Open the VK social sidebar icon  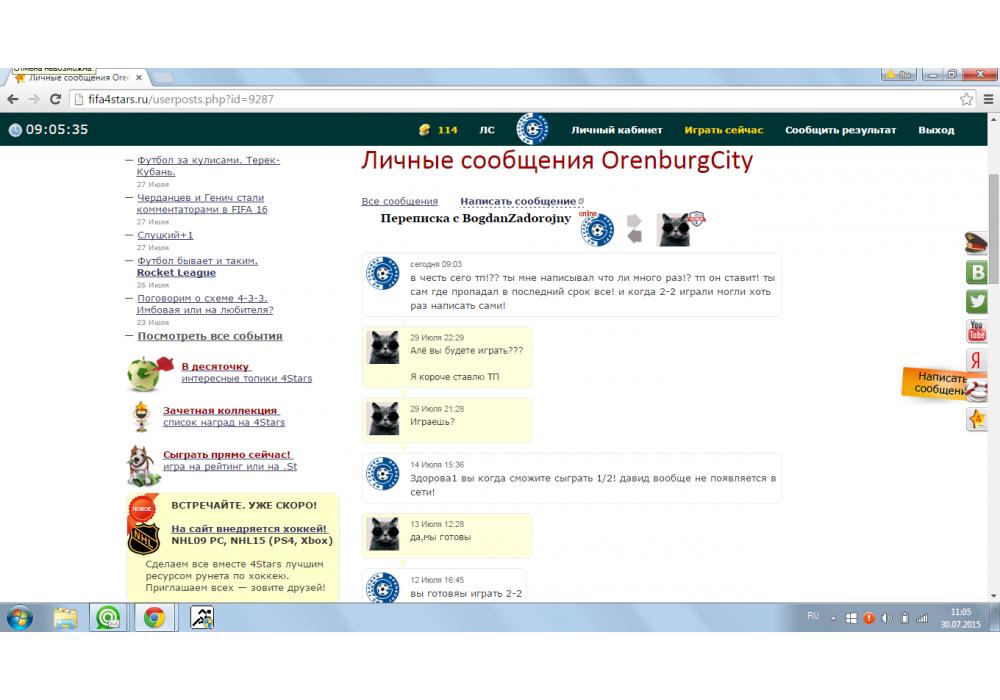click(x=977, y=272)
